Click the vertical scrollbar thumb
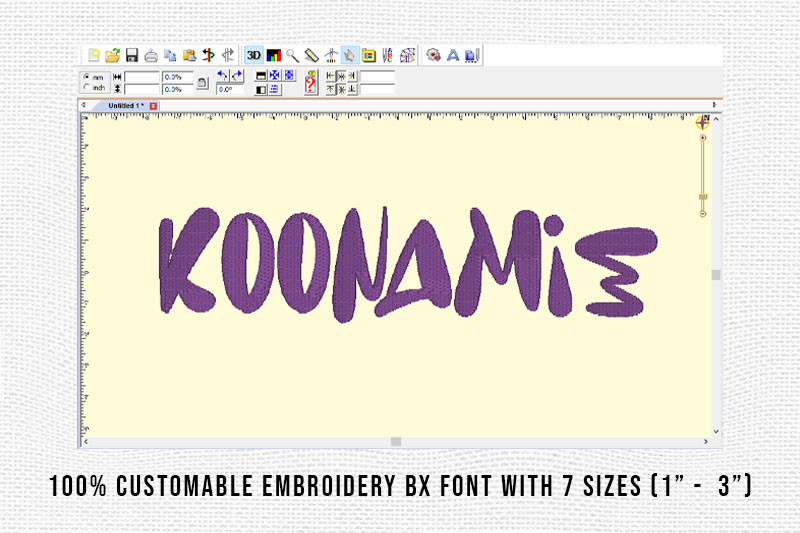800x533 pixels. pos(716,275)
